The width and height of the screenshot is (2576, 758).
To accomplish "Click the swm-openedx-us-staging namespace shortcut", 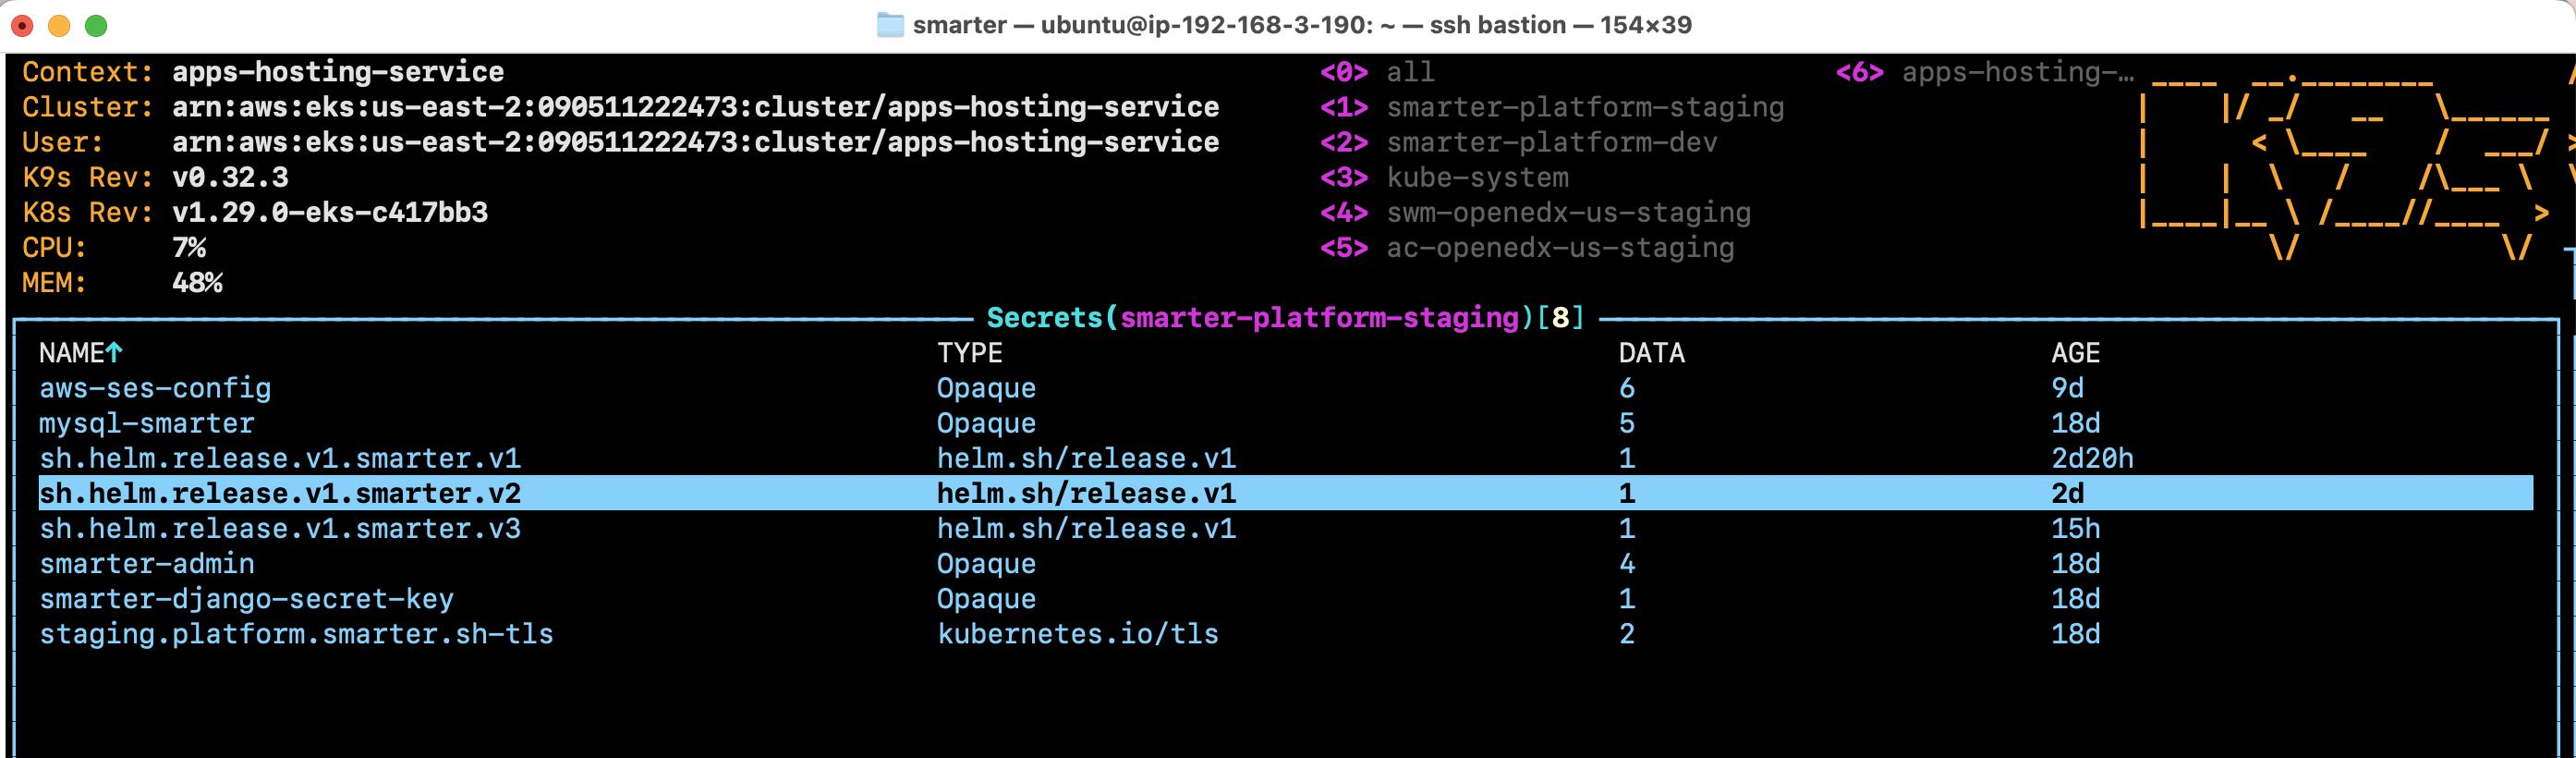I will click(1535, 212).
